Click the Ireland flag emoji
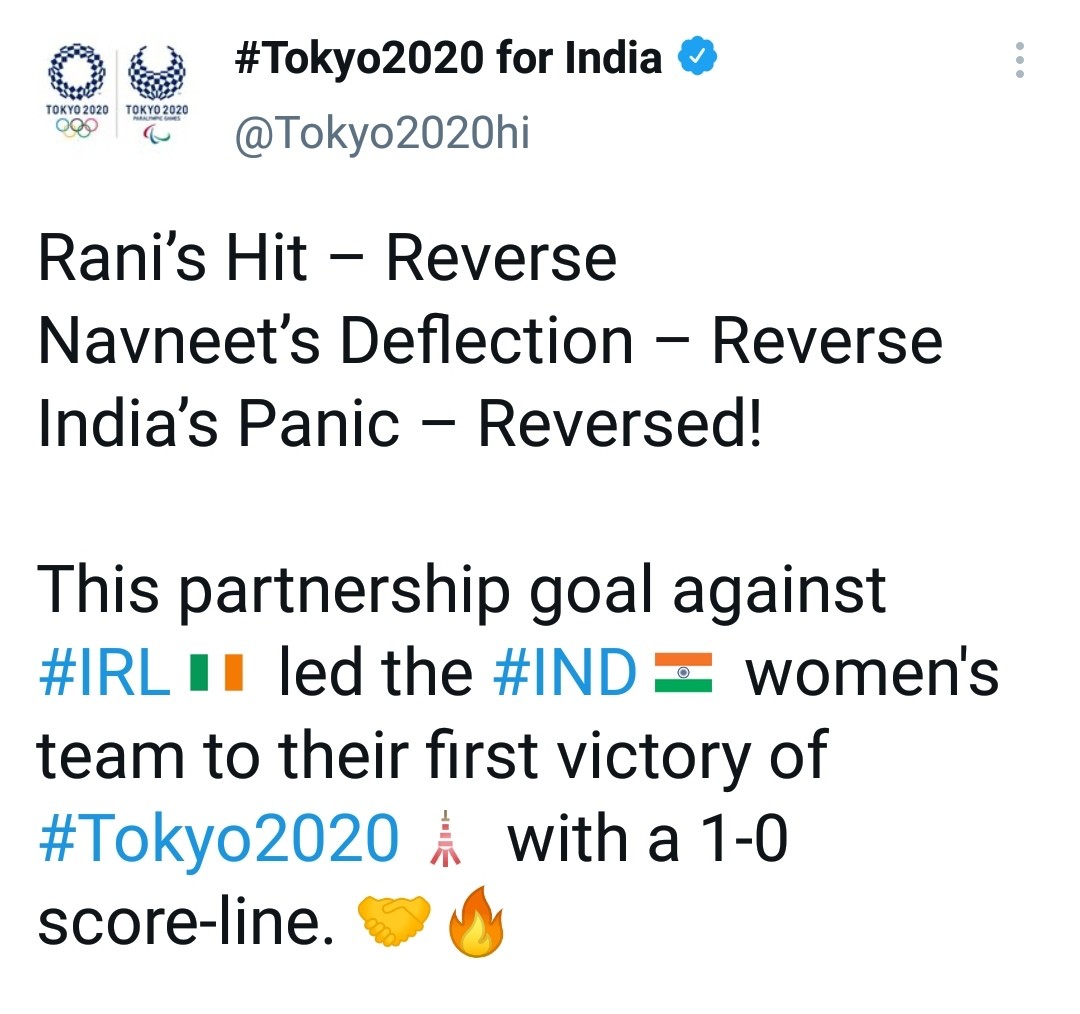 [216, 676]
